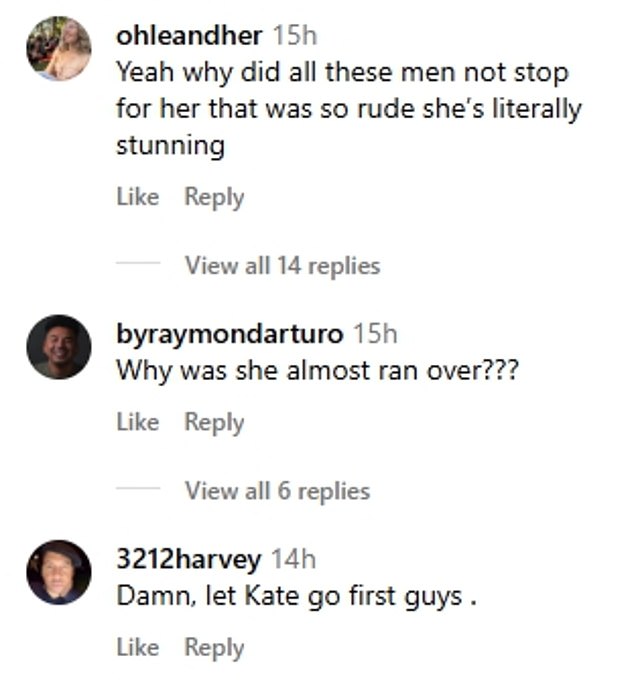
Task: Reply to byraymondarturo's comment
Action: click(x=213, y=422)
